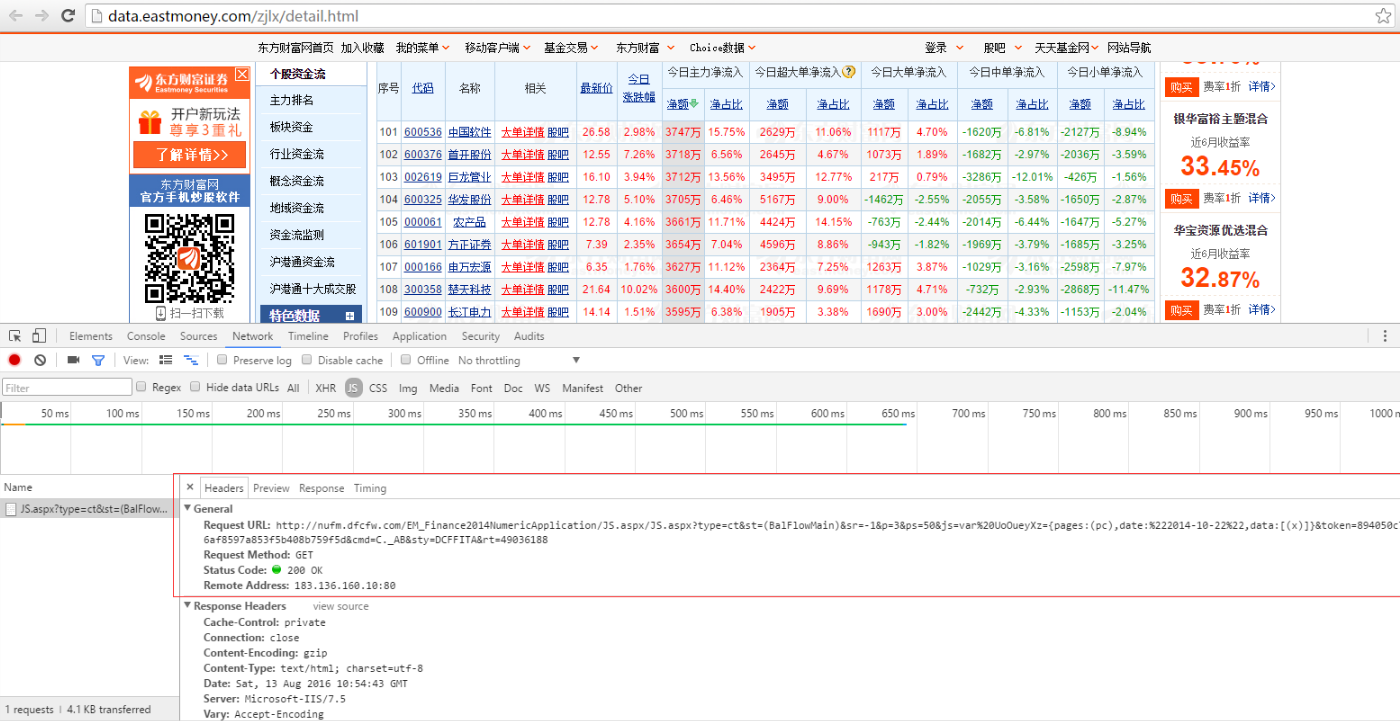
Task: Open Choice数据 dropdown menu
Action: pos(722,47)
